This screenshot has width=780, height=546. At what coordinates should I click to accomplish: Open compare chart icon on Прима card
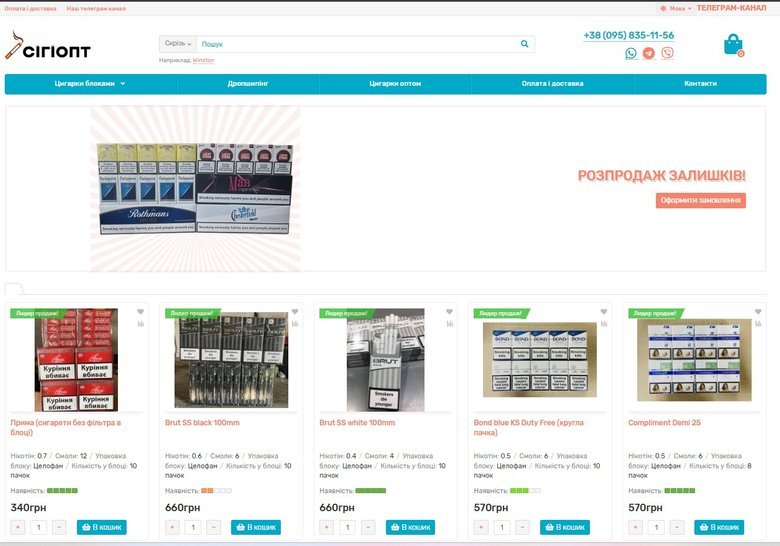[141, 323]
